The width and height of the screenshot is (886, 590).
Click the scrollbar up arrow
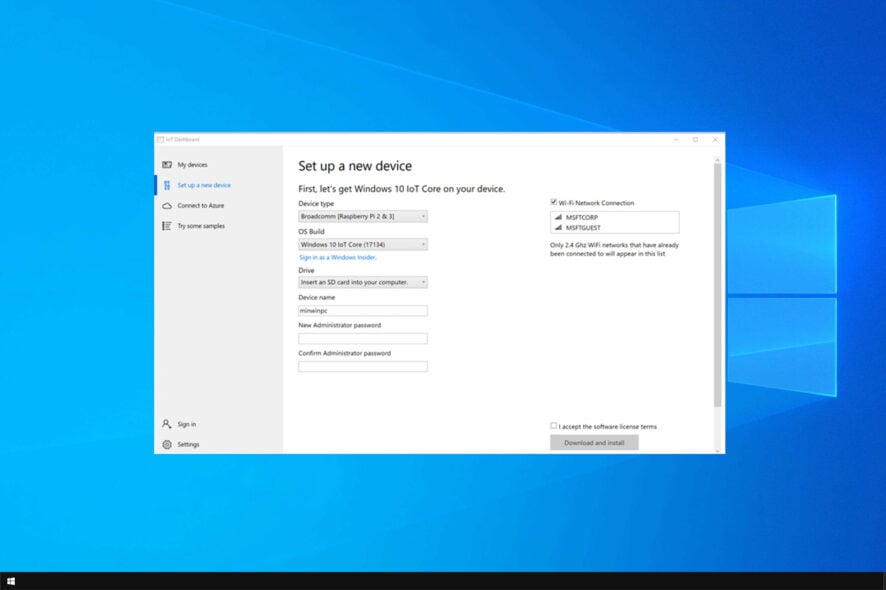(x=718, y=160)
